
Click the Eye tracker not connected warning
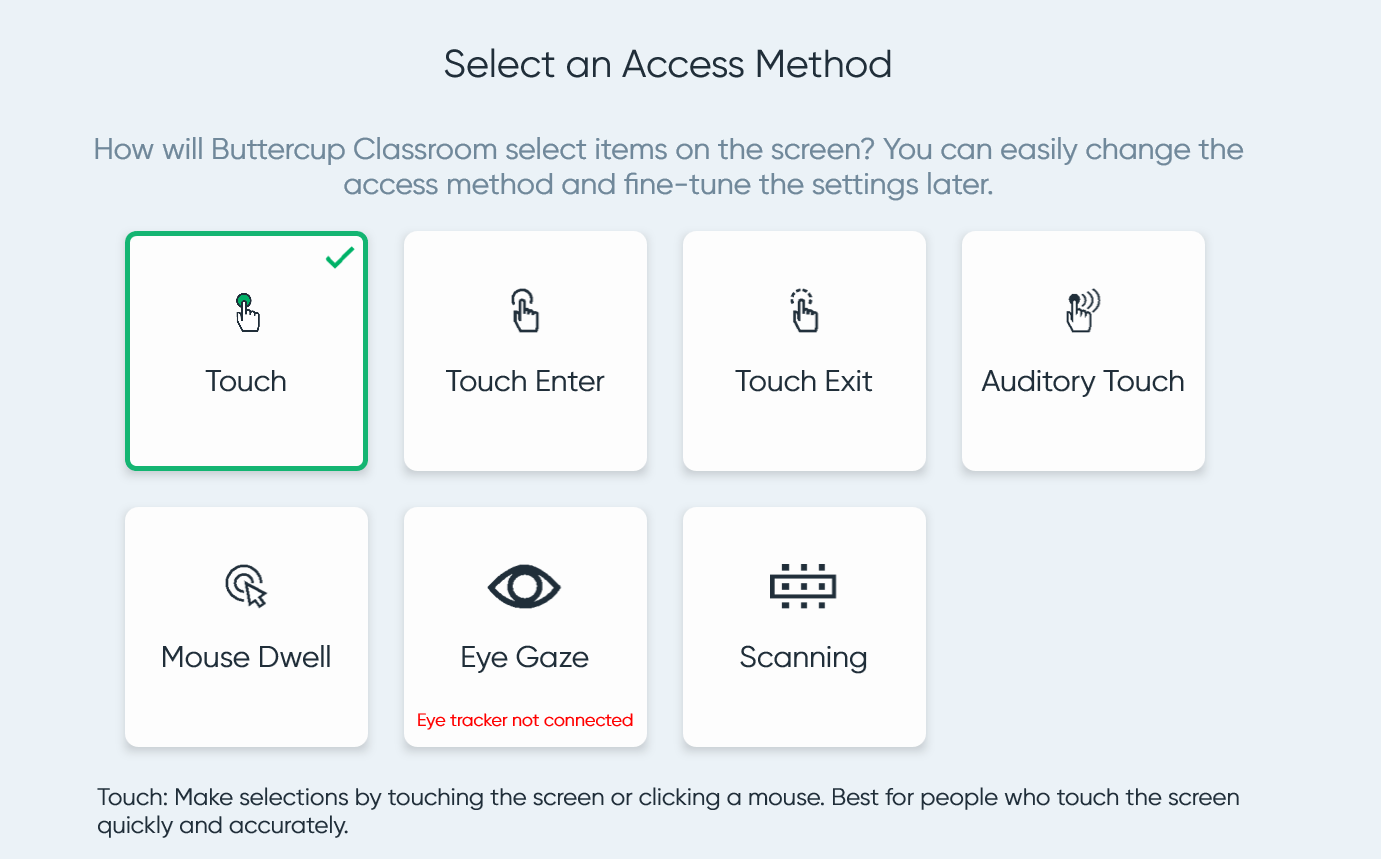(x=525, y=719)
